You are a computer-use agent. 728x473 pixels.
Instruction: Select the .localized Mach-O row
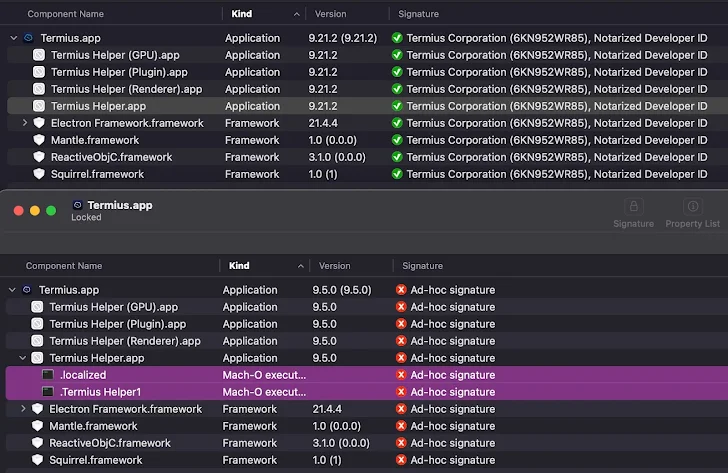point(83,375)
